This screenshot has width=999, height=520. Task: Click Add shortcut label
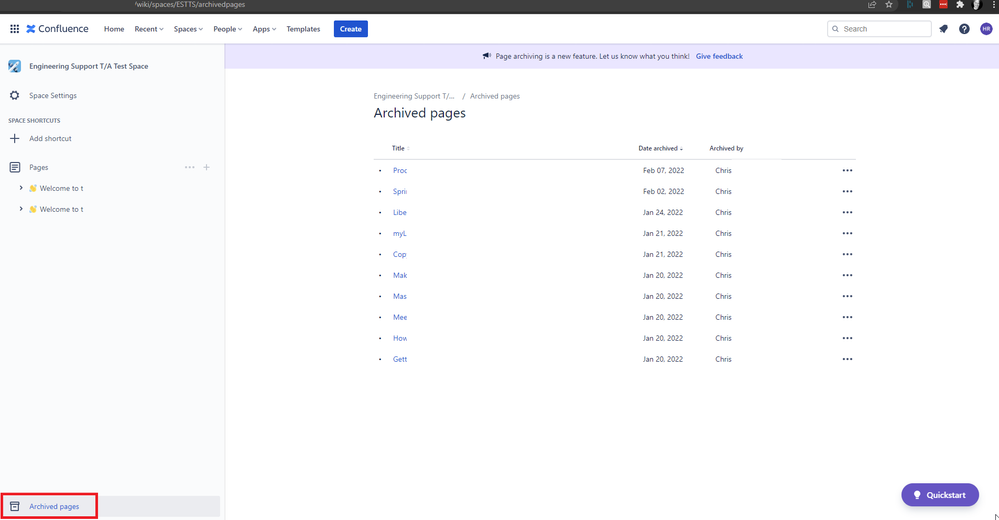pos(50,138)
